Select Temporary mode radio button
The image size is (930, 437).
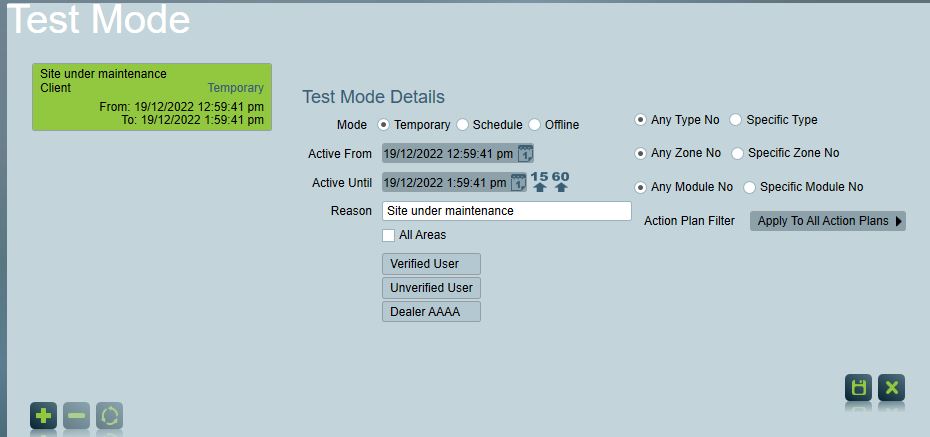[x=384, y=125]
